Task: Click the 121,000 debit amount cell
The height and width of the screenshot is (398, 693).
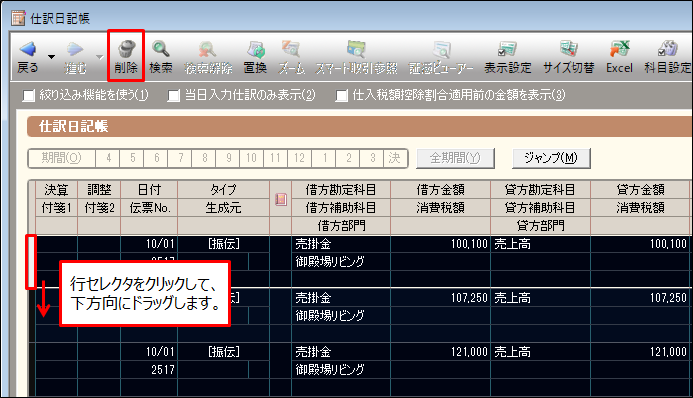Action: (x=441, y=352)
